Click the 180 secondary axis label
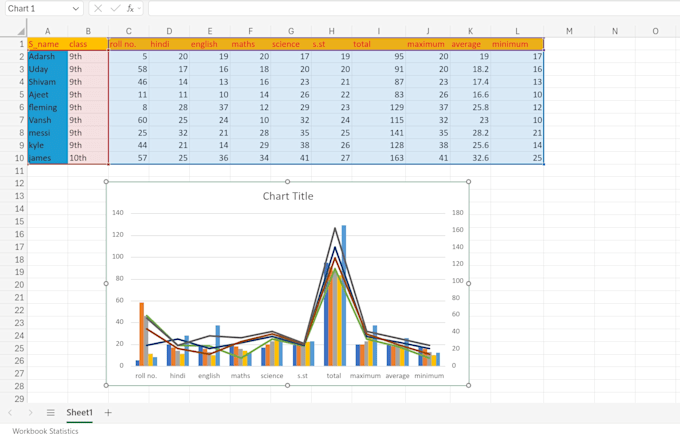 pos(458,213)
